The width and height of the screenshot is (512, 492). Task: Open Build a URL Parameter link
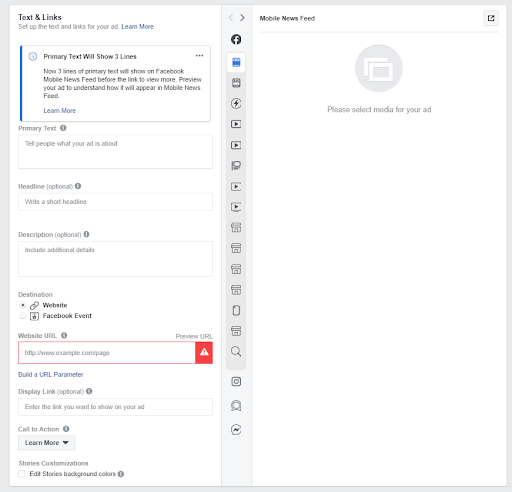(51, 374)
